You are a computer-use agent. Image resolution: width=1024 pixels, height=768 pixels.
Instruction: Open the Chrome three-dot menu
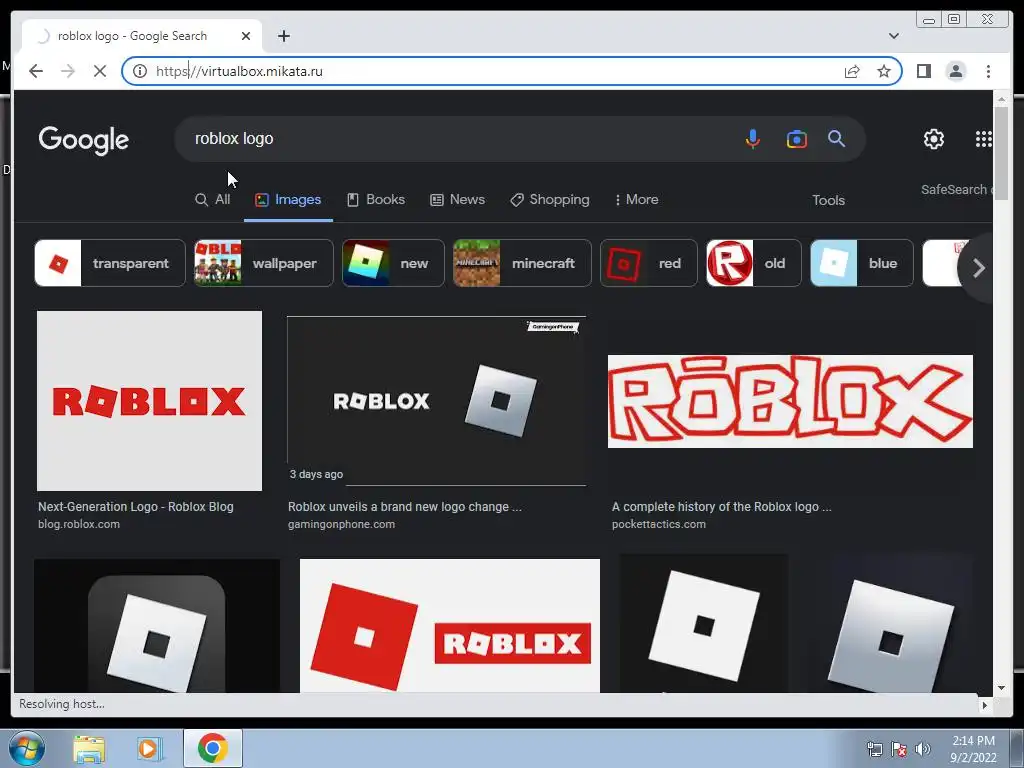pos(988,71)
